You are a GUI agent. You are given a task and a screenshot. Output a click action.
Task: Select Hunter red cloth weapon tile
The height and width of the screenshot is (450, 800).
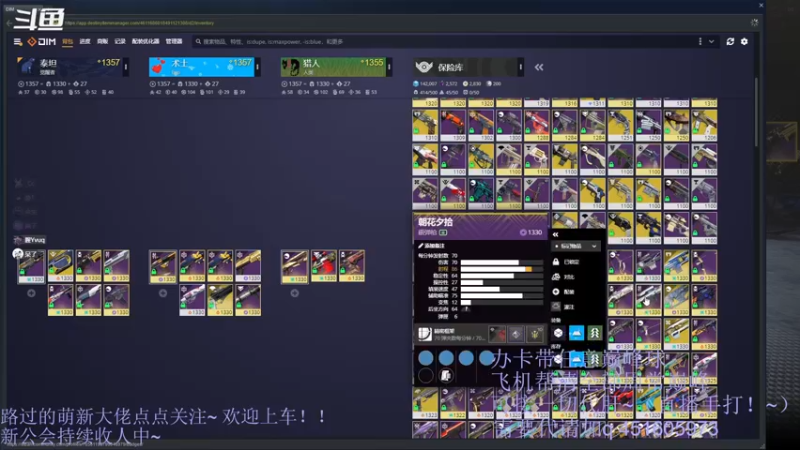323,266
